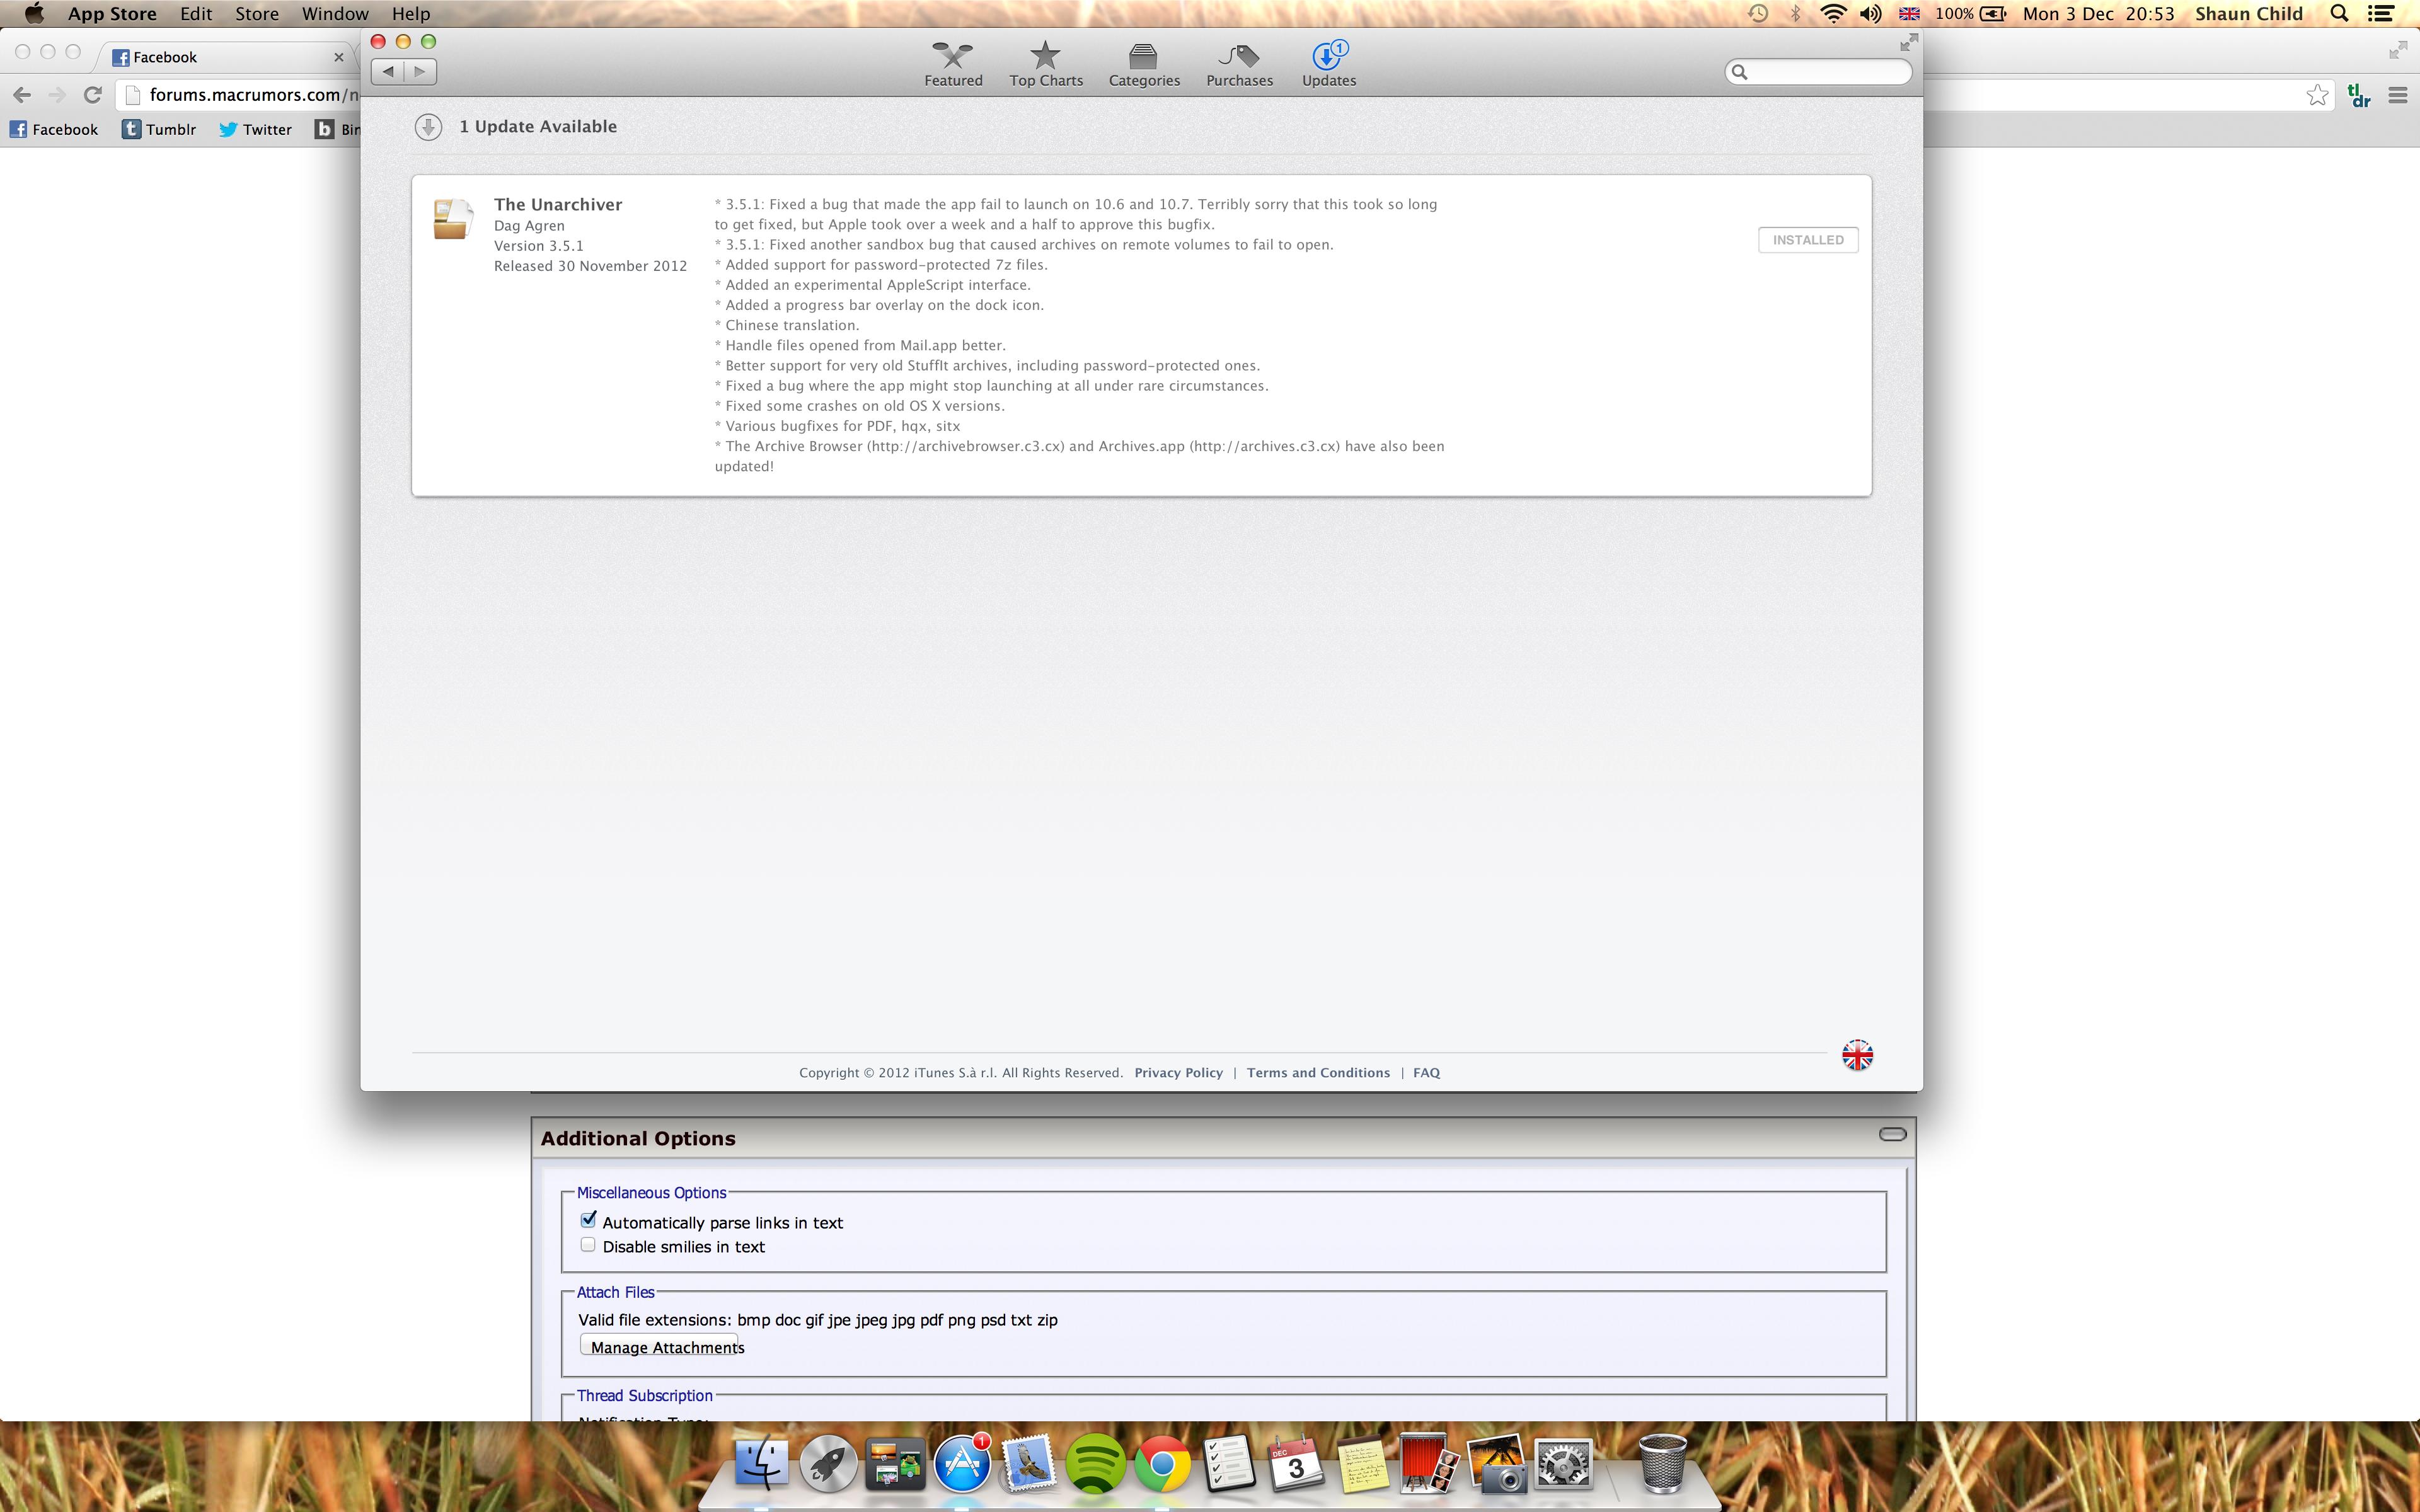Open the Help menu
2420x1512 pixels.
(x=411, y=14)
